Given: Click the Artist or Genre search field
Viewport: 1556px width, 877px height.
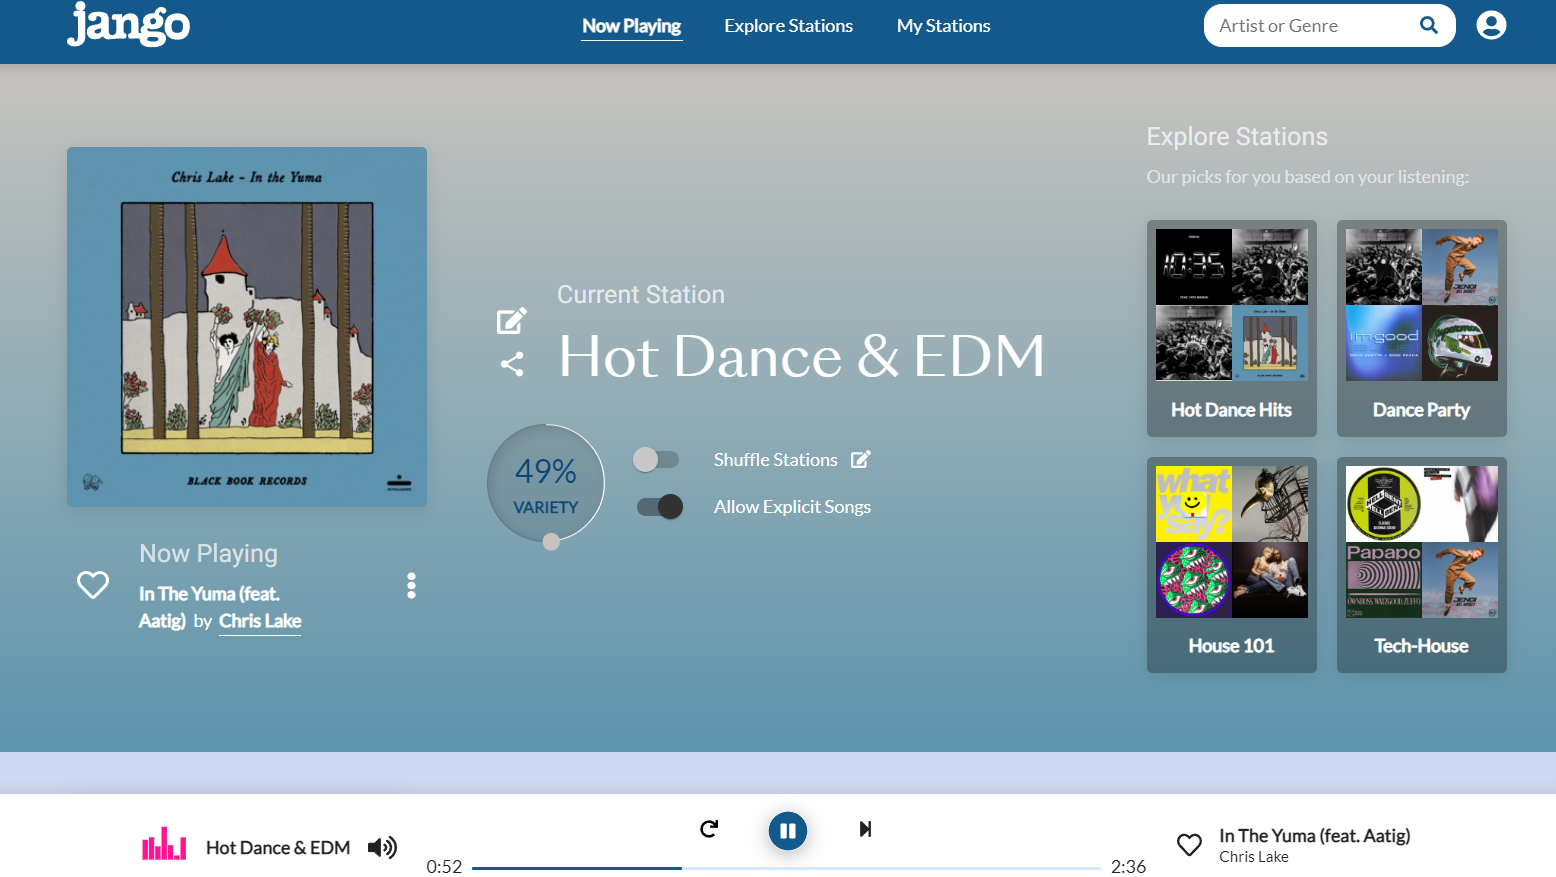Looking at the screenshot, I should click(1315, 26).
